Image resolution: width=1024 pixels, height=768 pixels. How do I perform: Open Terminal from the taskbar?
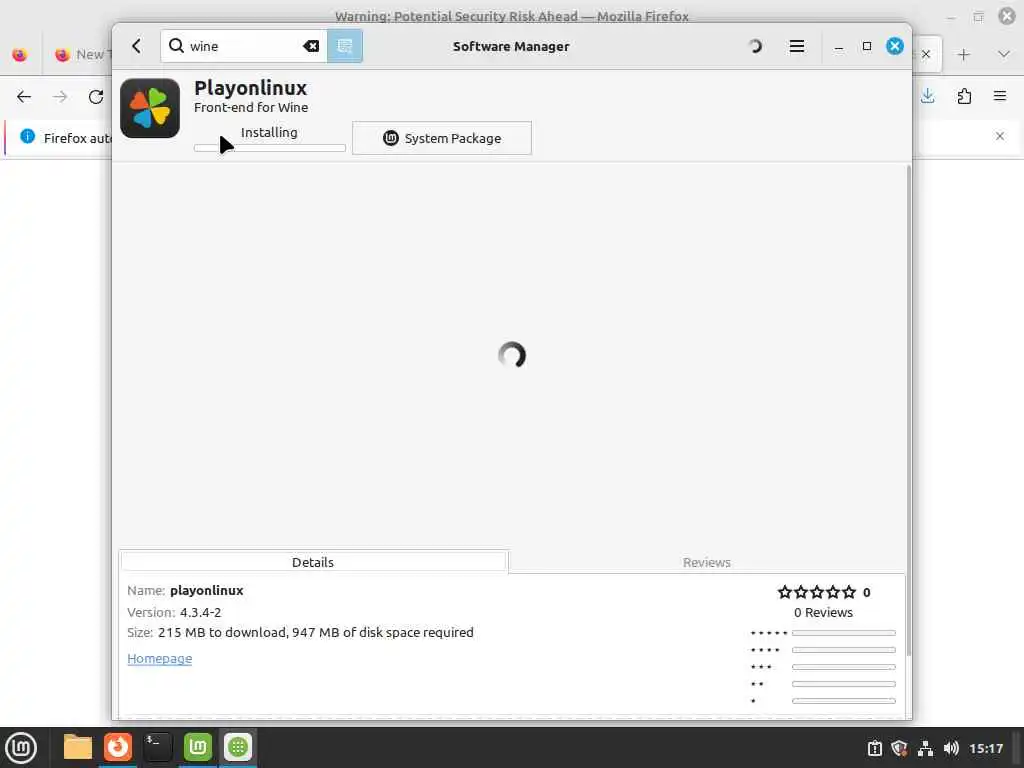pyautogui.click(x=158, y=748)
